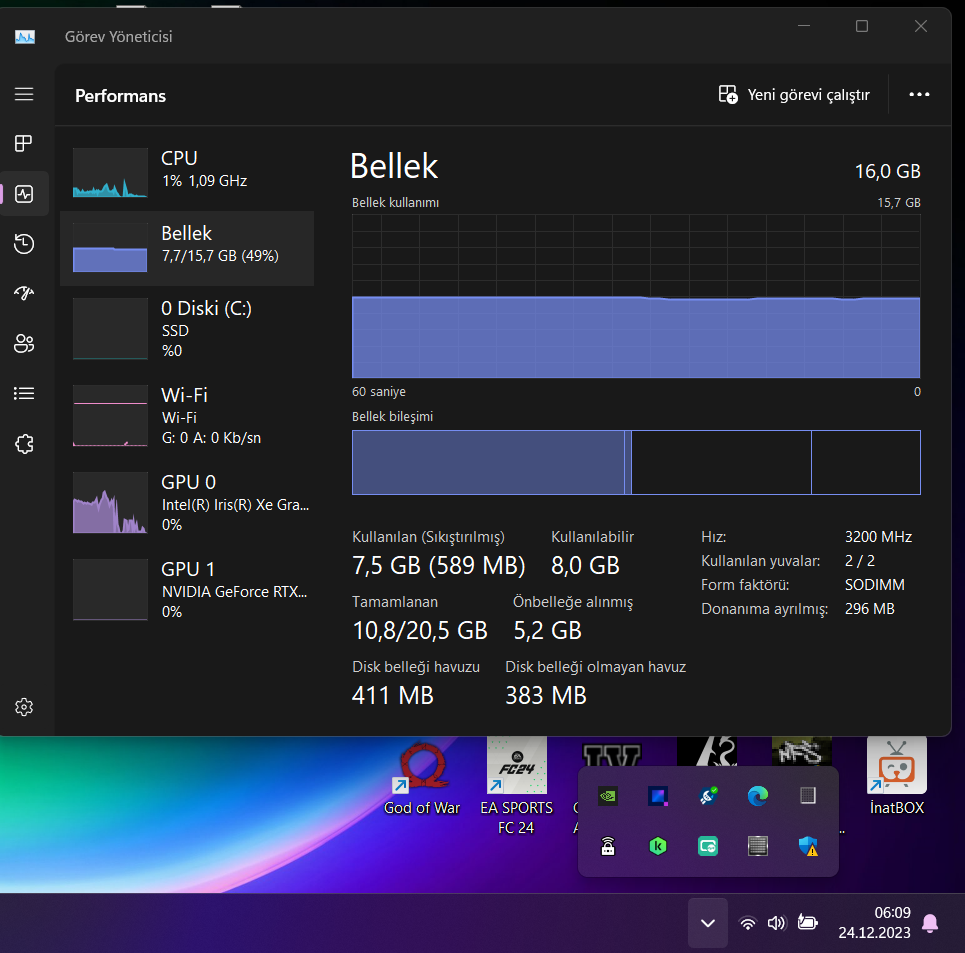Click the Performans page heading
This screenshot has width=965, height=953.
click(121, 96)
